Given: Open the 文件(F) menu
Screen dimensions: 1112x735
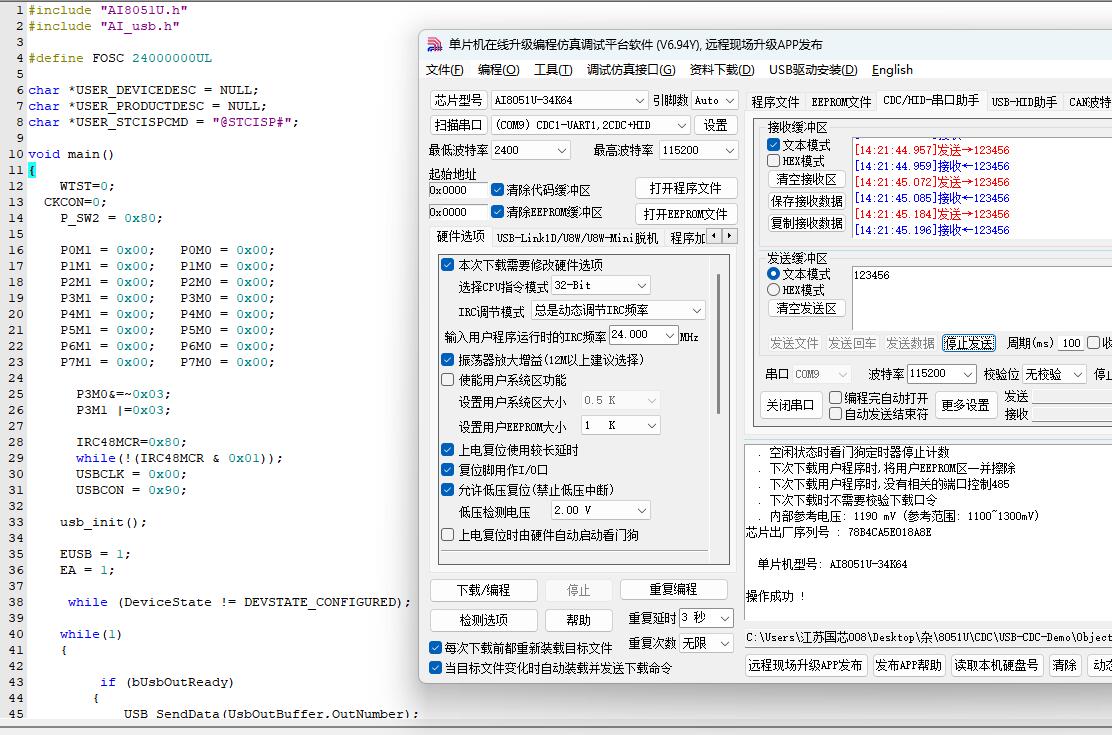Looking at the screenshot, I should [445, 70].
